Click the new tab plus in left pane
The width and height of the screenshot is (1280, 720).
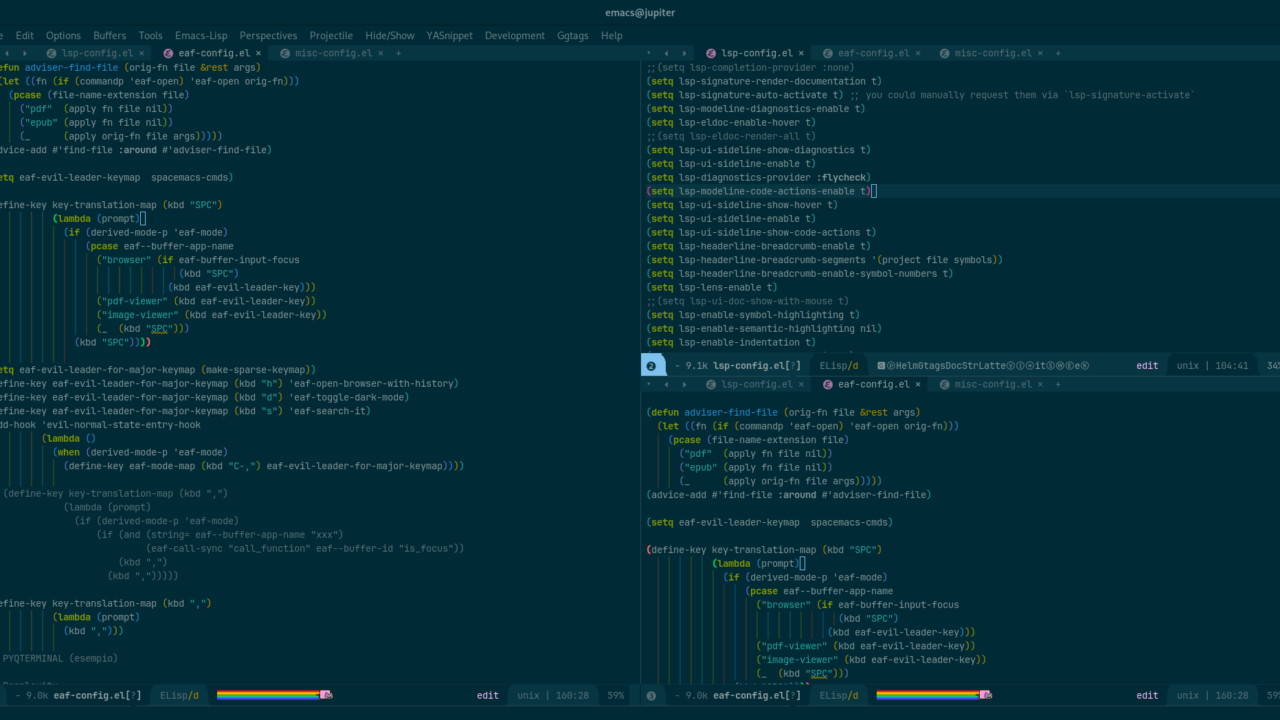[x=398, y=53]
